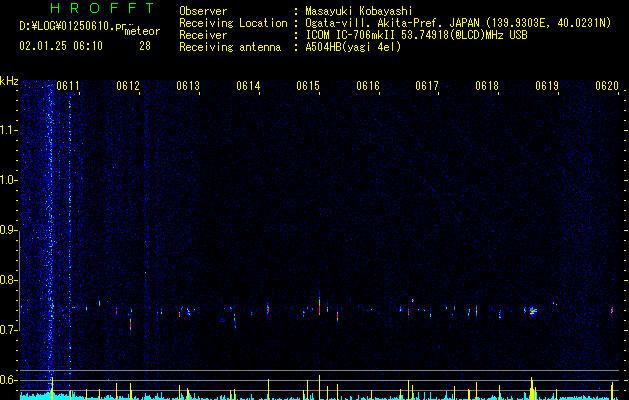Click the Receiving Location coordinates line
629x400 pixels.
click(x=458, y=23)
